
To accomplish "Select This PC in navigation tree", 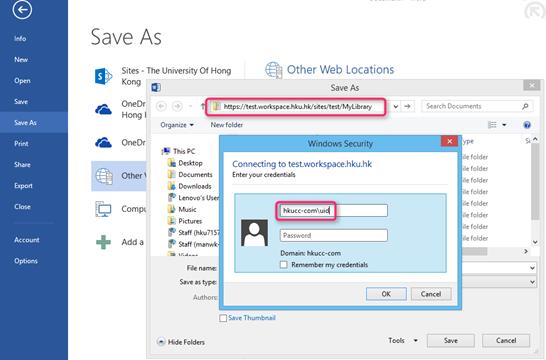I will 178,151.
